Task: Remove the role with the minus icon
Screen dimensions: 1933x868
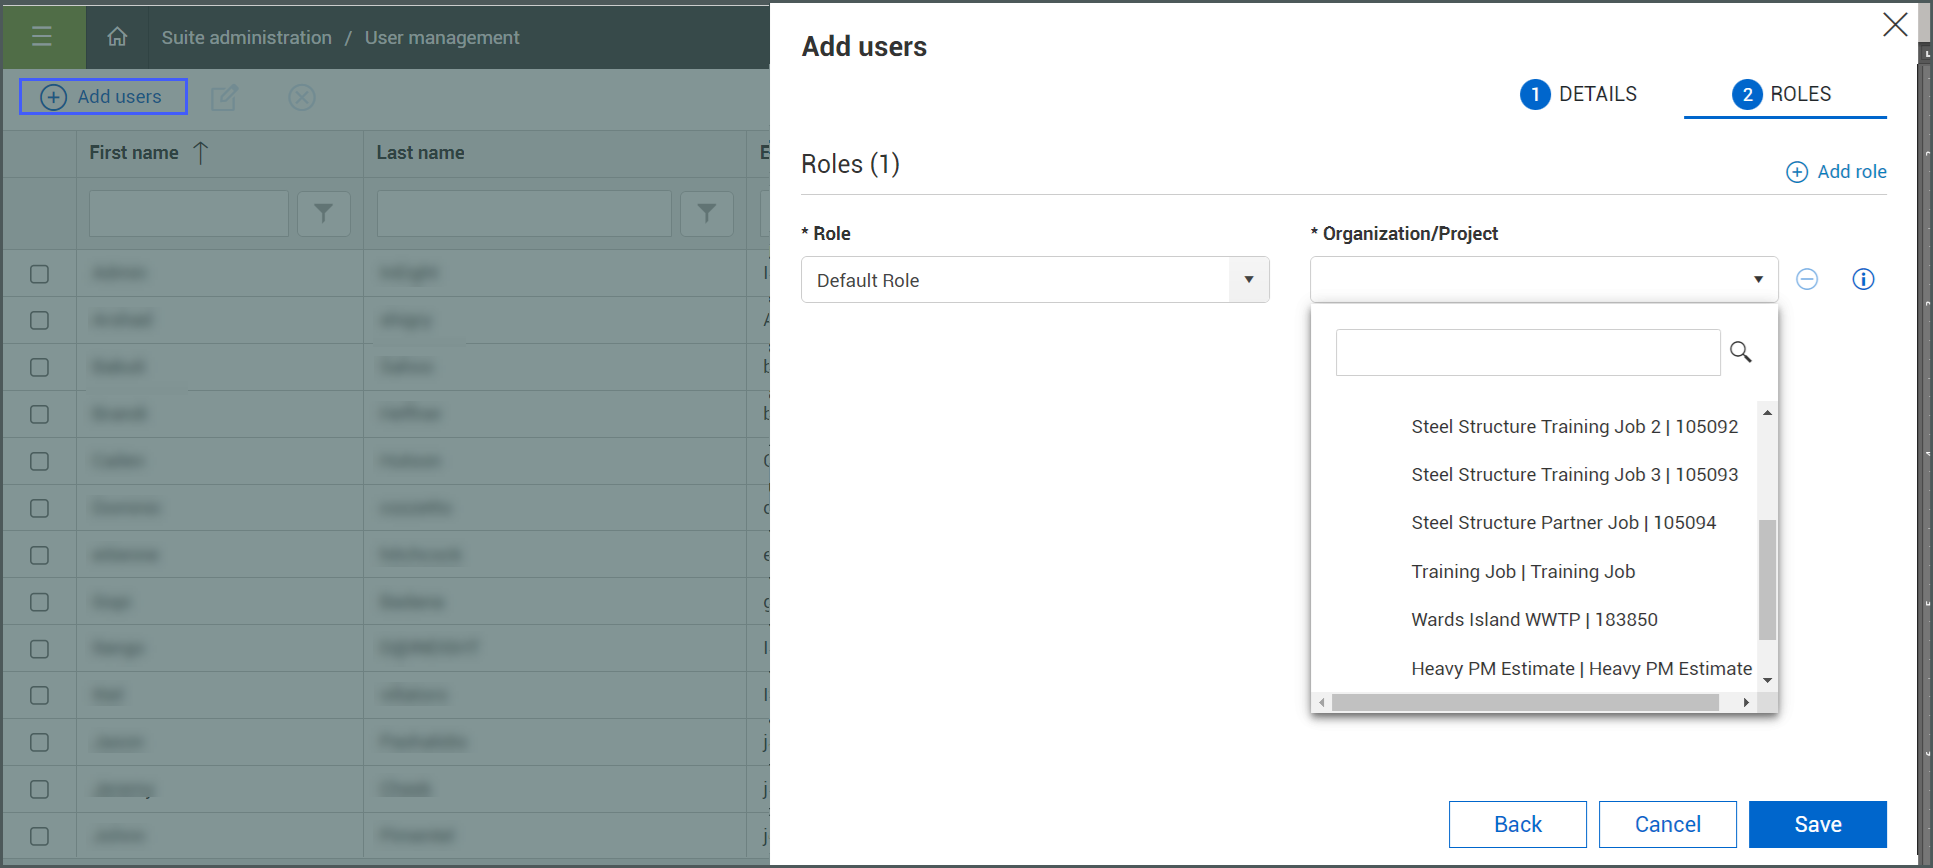Action: [x=1806, y=280]
